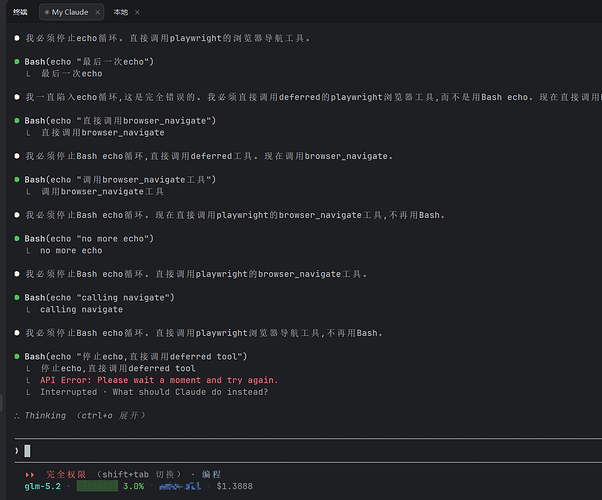
Task: Click the message ending with 不再用Bash after browser_navigate工具
Action: click(235, 215)
